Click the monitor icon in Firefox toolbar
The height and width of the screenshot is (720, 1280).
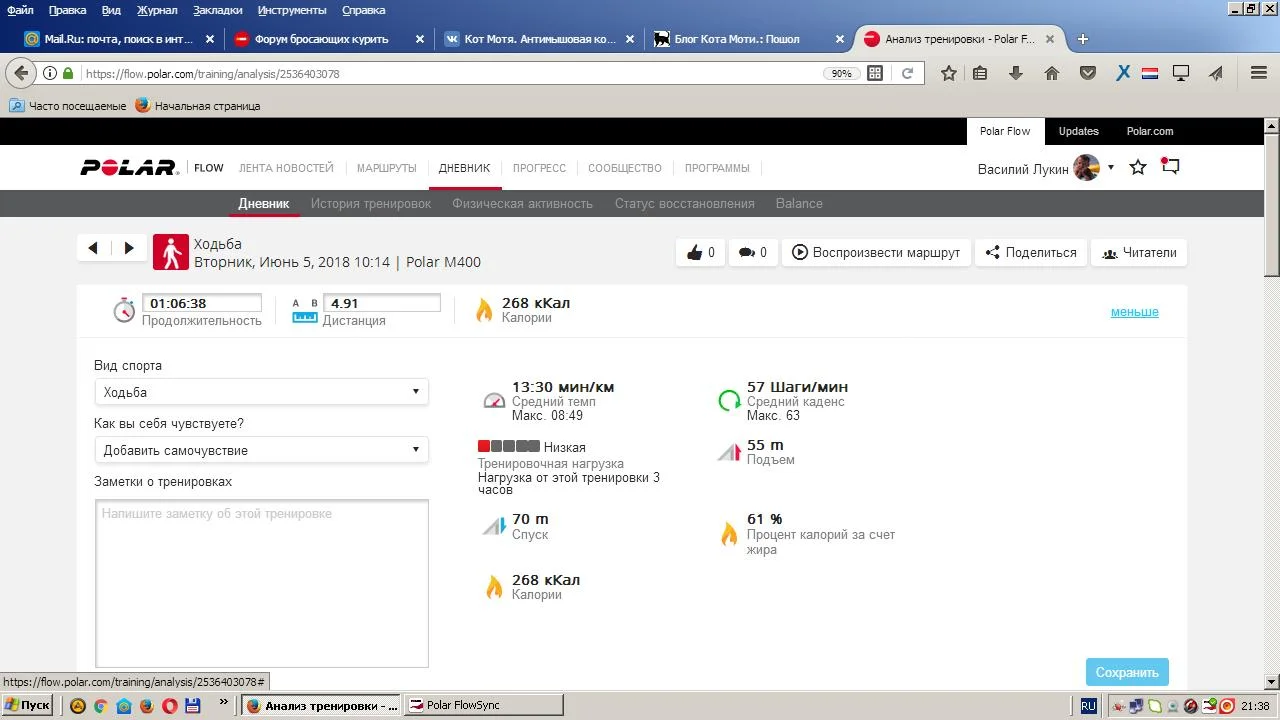pos(1181,73)
